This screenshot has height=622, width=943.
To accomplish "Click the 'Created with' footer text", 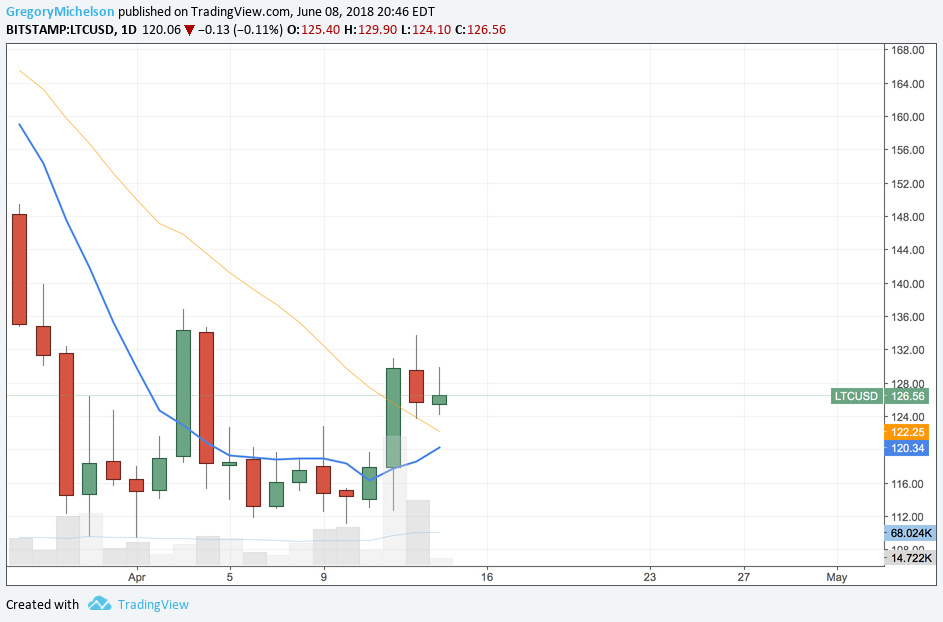I will (42, 605).
